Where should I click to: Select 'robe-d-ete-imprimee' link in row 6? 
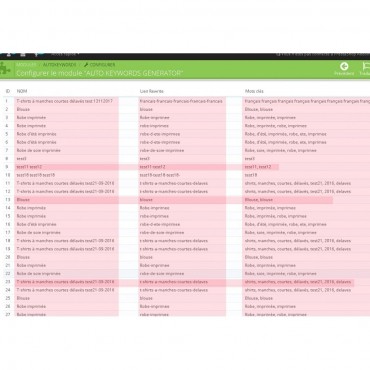tap(160, 142)
